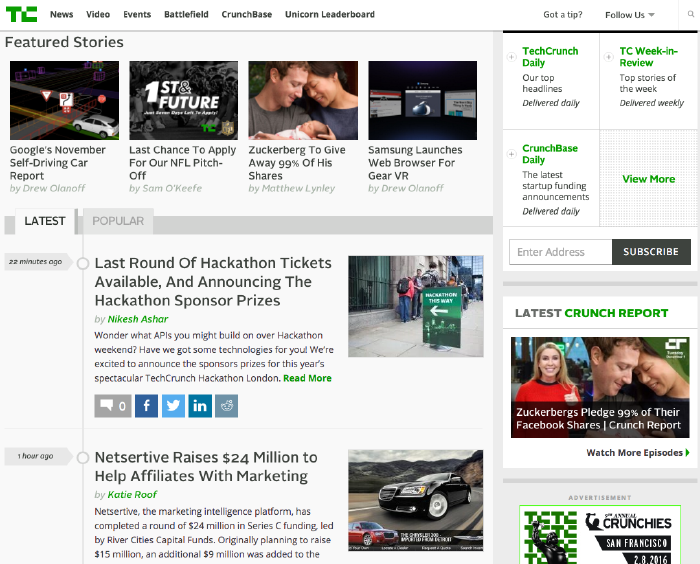Open Zuckerberg baby featured story thumbnail
700x564 pixels.
click(303, 100)
